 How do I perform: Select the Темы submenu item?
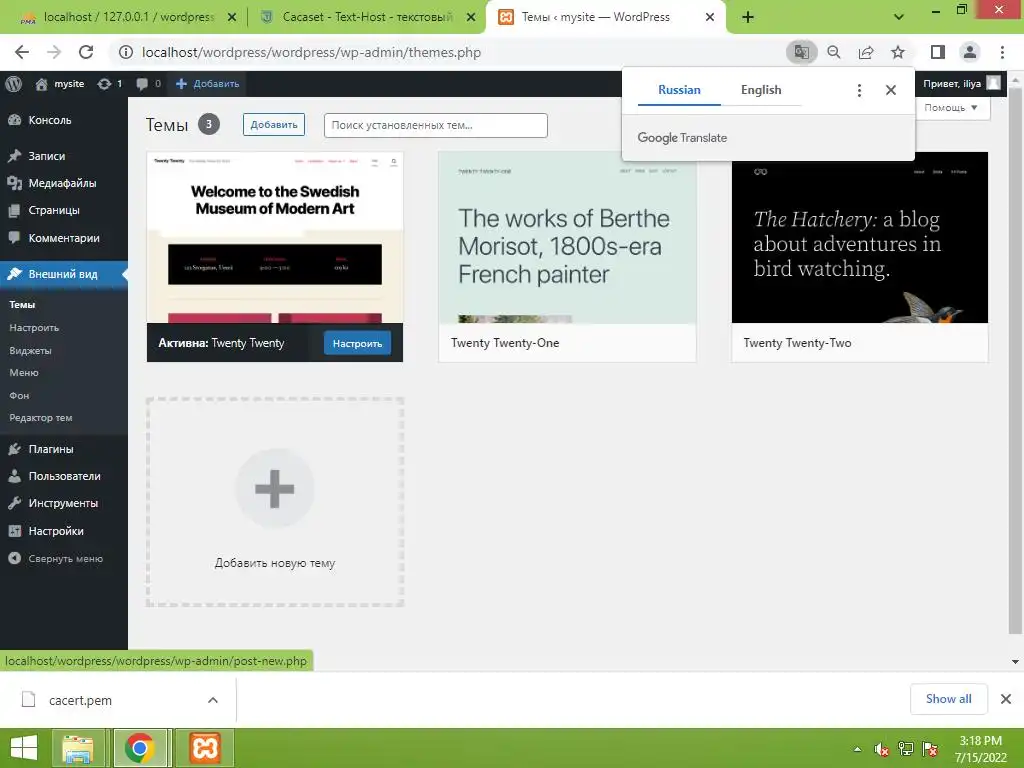coord(22,304)
